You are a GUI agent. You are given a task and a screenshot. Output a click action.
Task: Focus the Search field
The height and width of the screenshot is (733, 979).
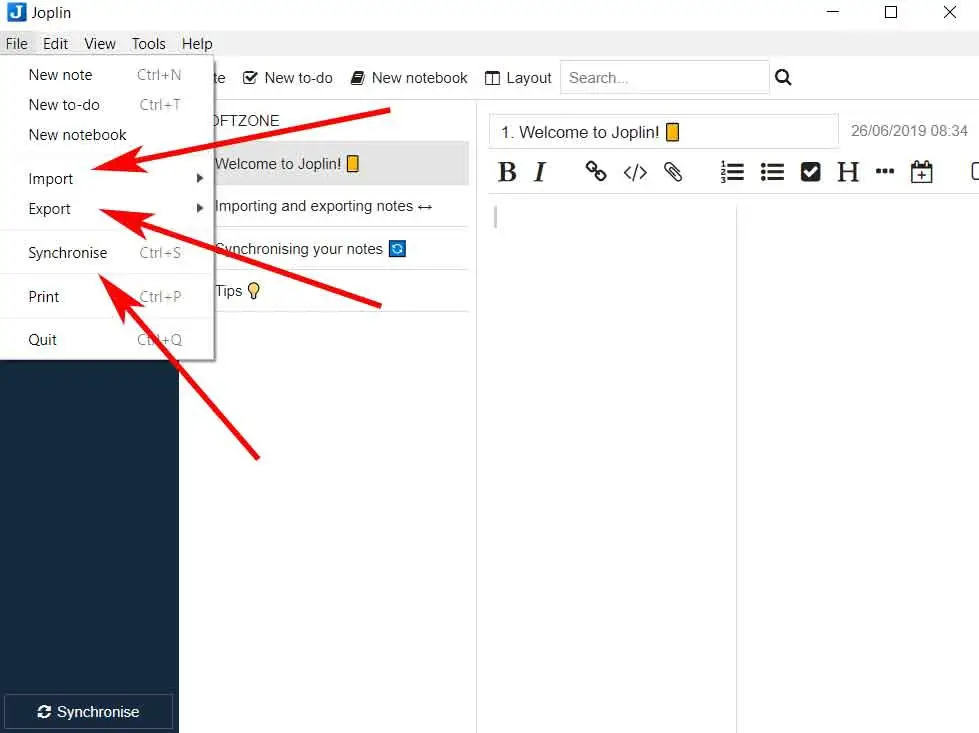pos(664,77)
